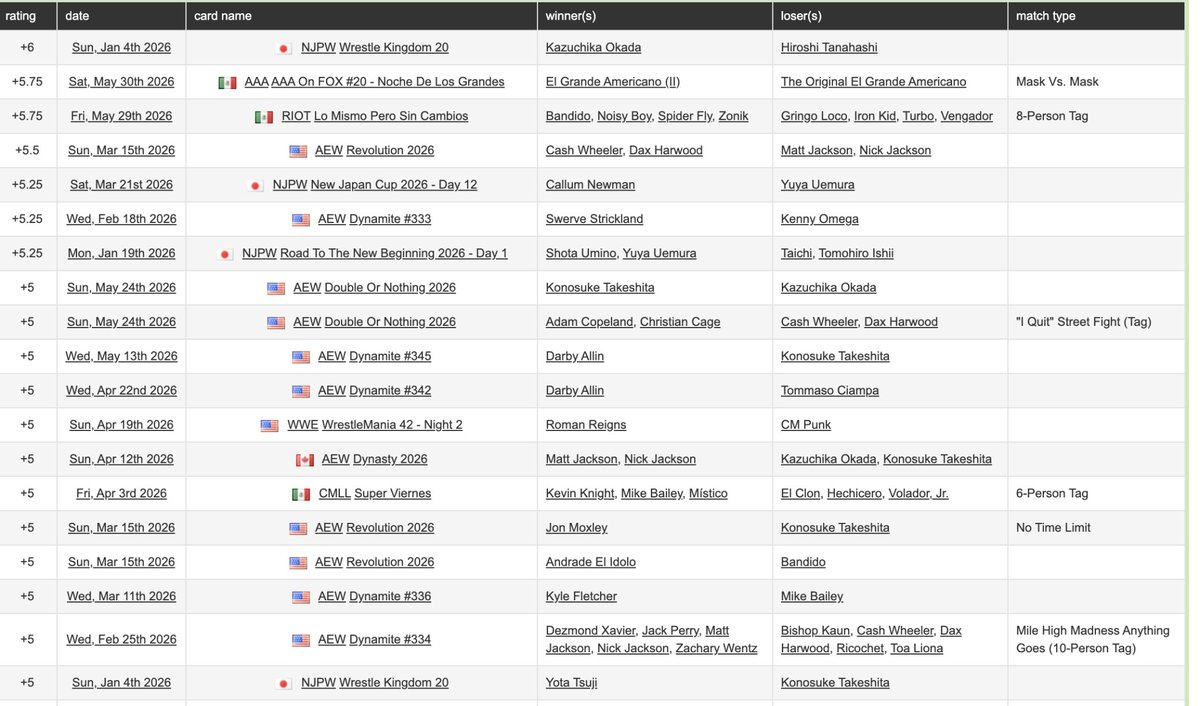Open Místico wrestler link
The image size is (1200, 706).
pyautogui.click(x=708, y=494)
